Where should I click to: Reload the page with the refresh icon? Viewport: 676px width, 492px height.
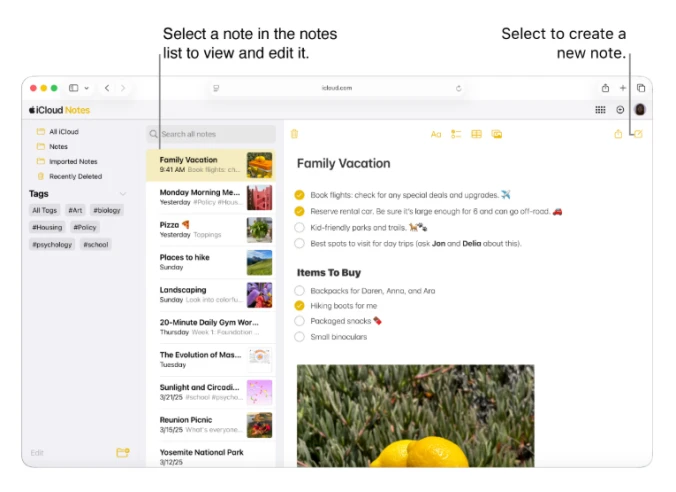pyautogui.click(x=458, y=88)
